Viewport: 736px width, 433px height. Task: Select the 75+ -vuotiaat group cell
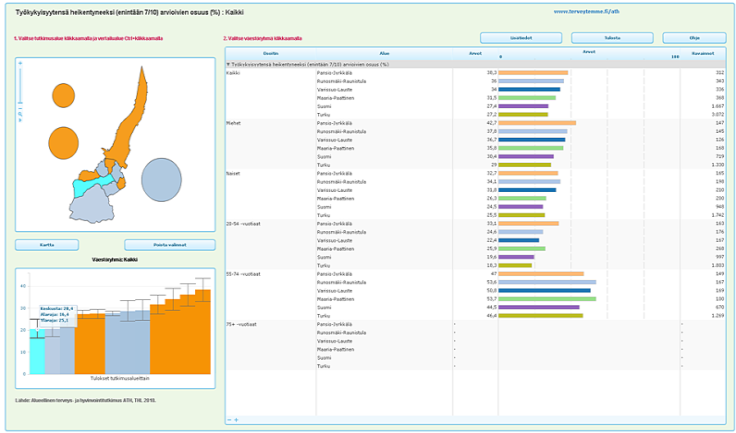241,324
